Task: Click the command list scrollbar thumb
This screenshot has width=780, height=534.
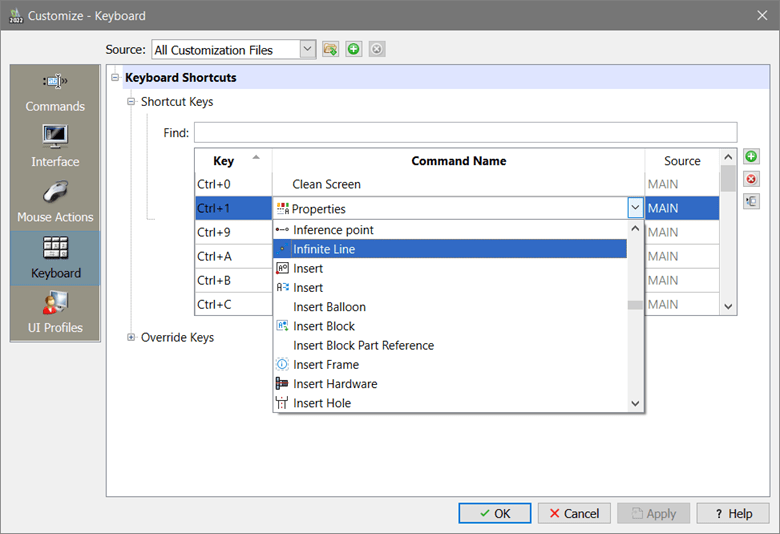Action: coord(635,305)
